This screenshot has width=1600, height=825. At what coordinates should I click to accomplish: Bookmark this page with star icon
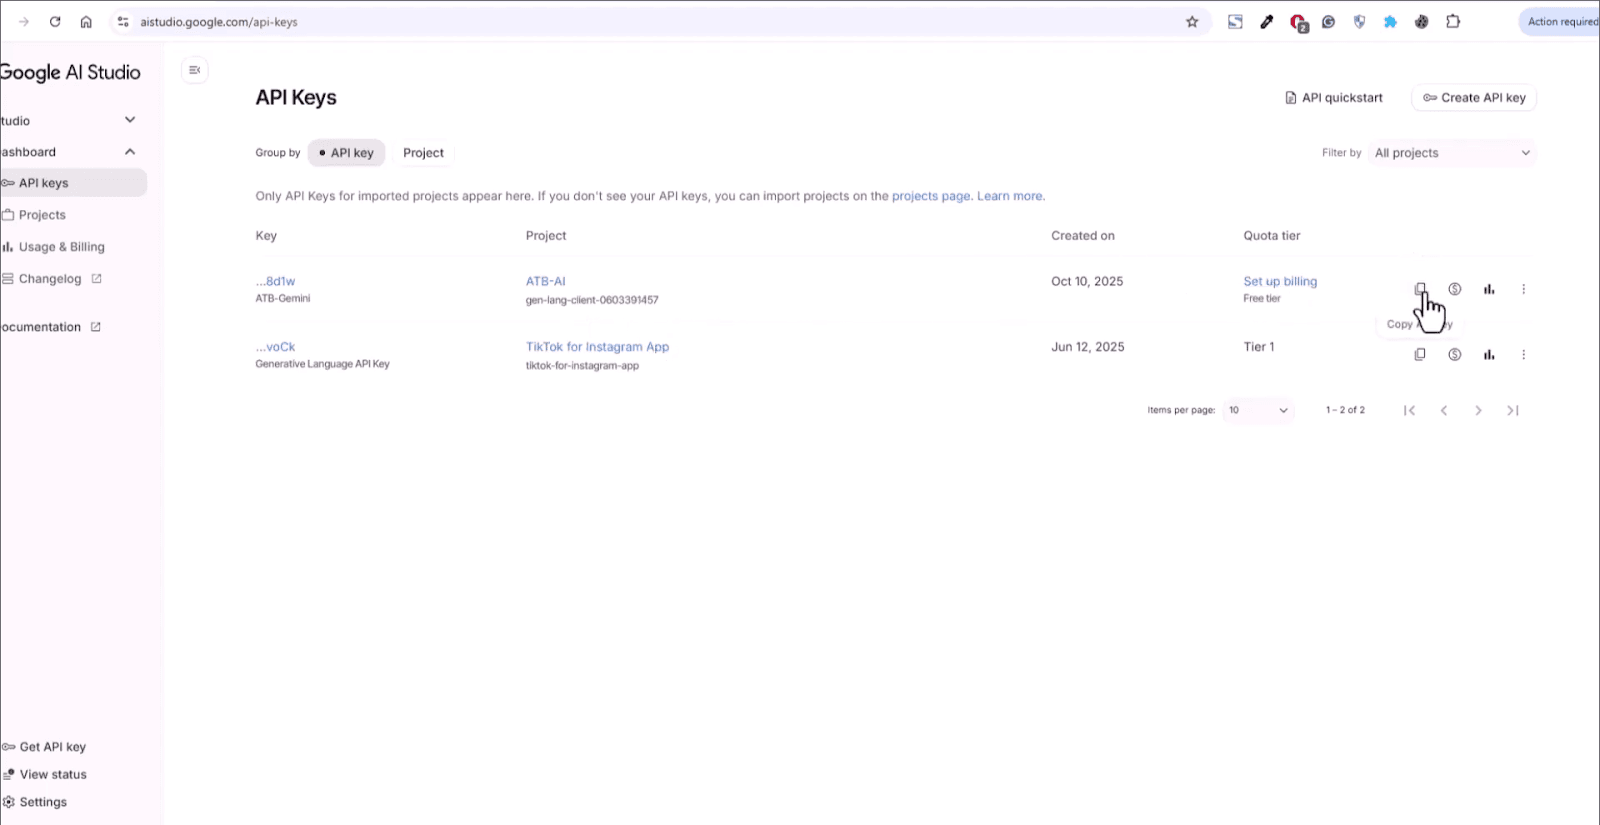tap(1192, 22)
